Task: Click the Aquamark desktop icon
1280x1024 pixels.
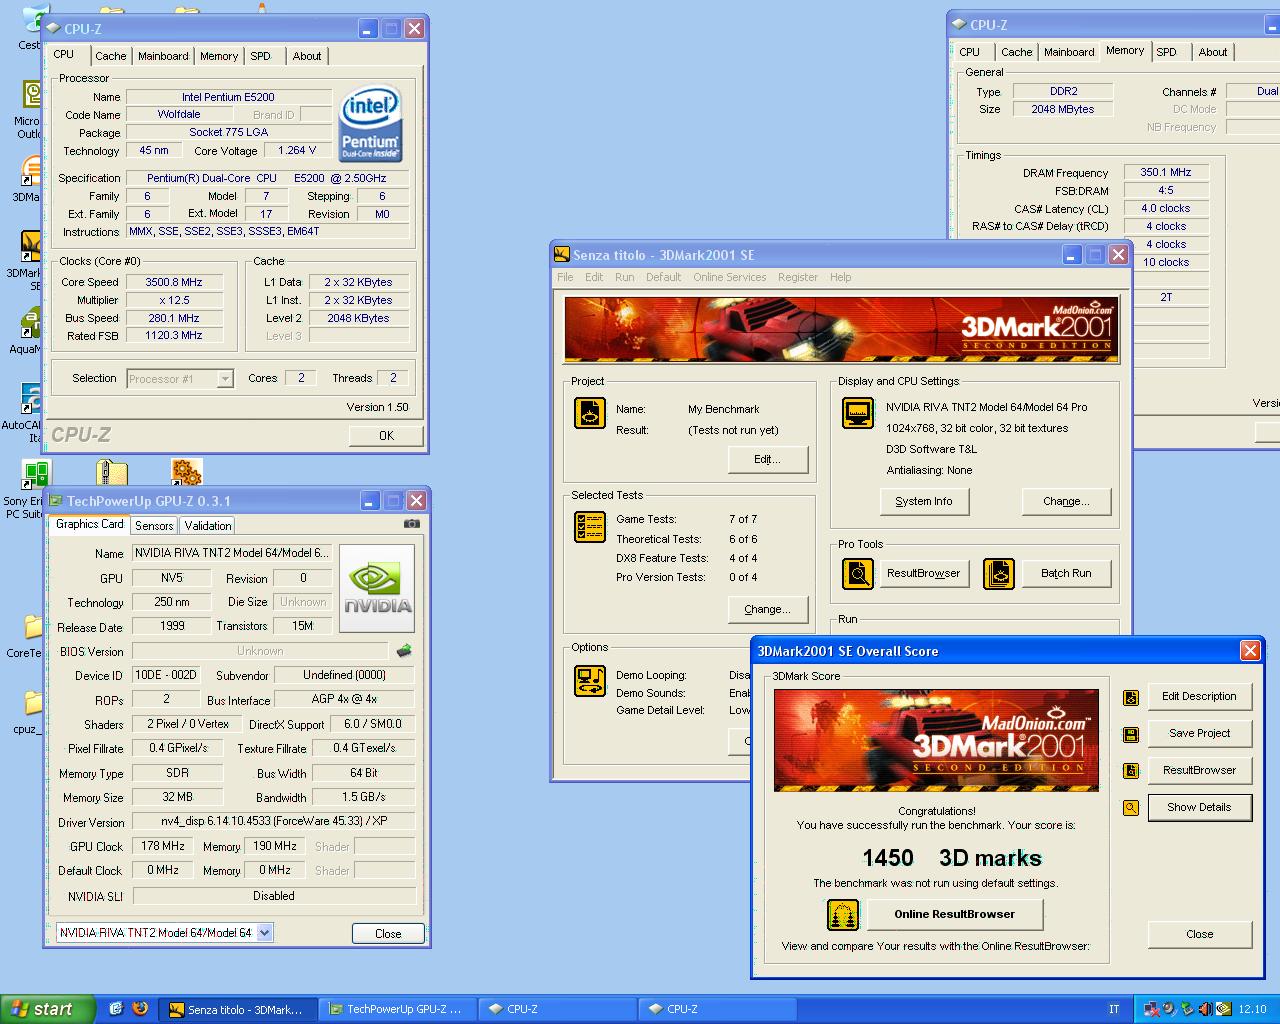Action: pyautogui.click(x=31, y=322)
